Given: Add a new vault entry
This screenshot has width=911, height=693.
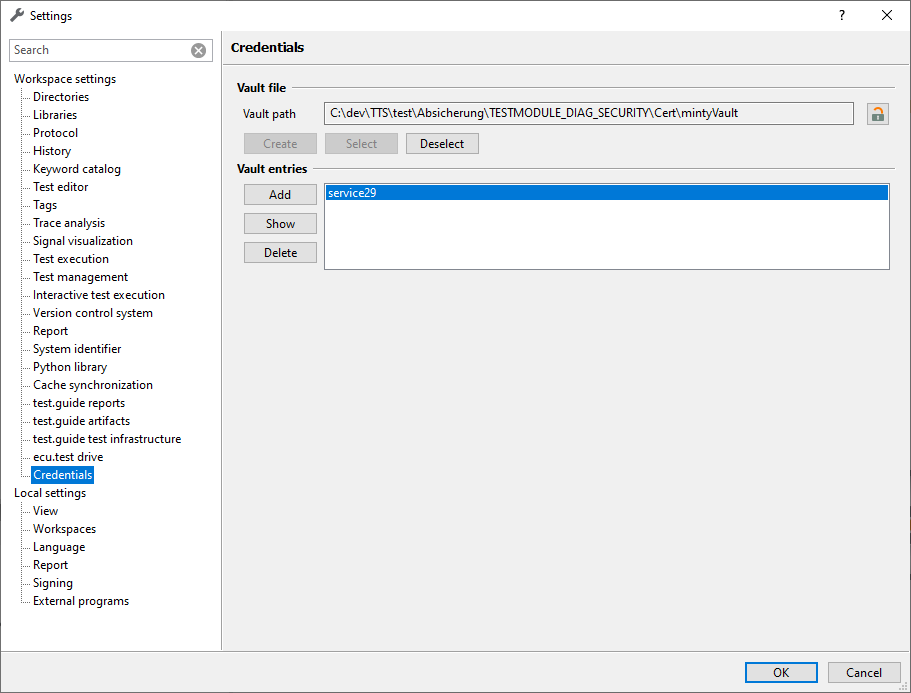Looking at the screenshot, I should 280,195.
